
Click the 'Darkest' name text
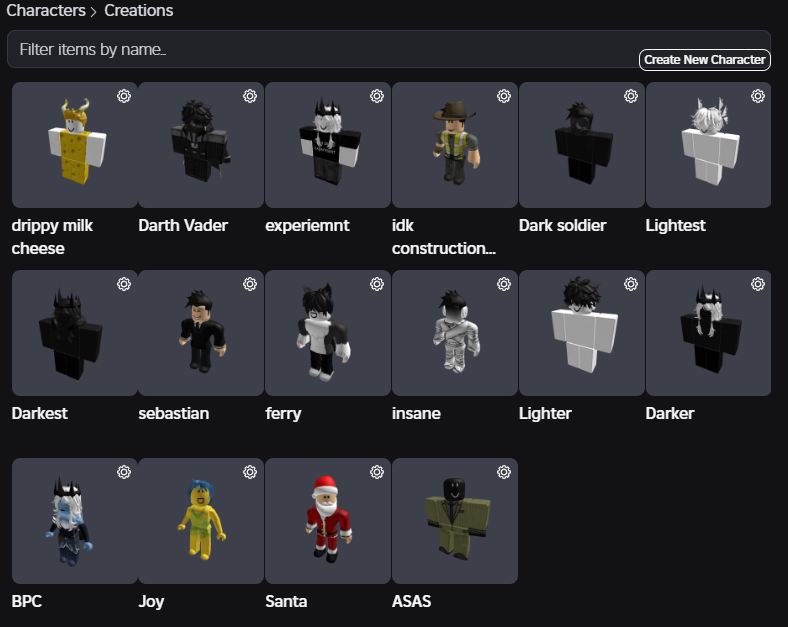39,413
